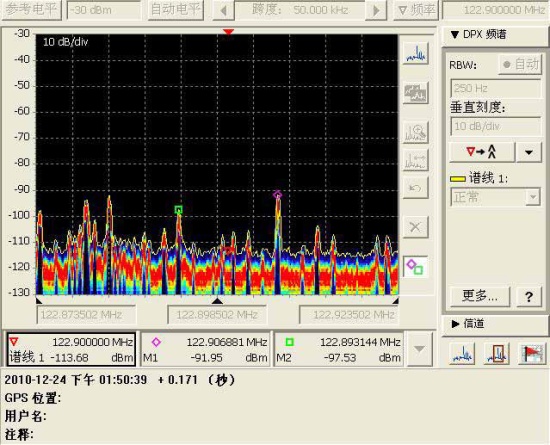The image size is (550, 445).
Task: Click the 更多... more button
Action: (479, 296)
